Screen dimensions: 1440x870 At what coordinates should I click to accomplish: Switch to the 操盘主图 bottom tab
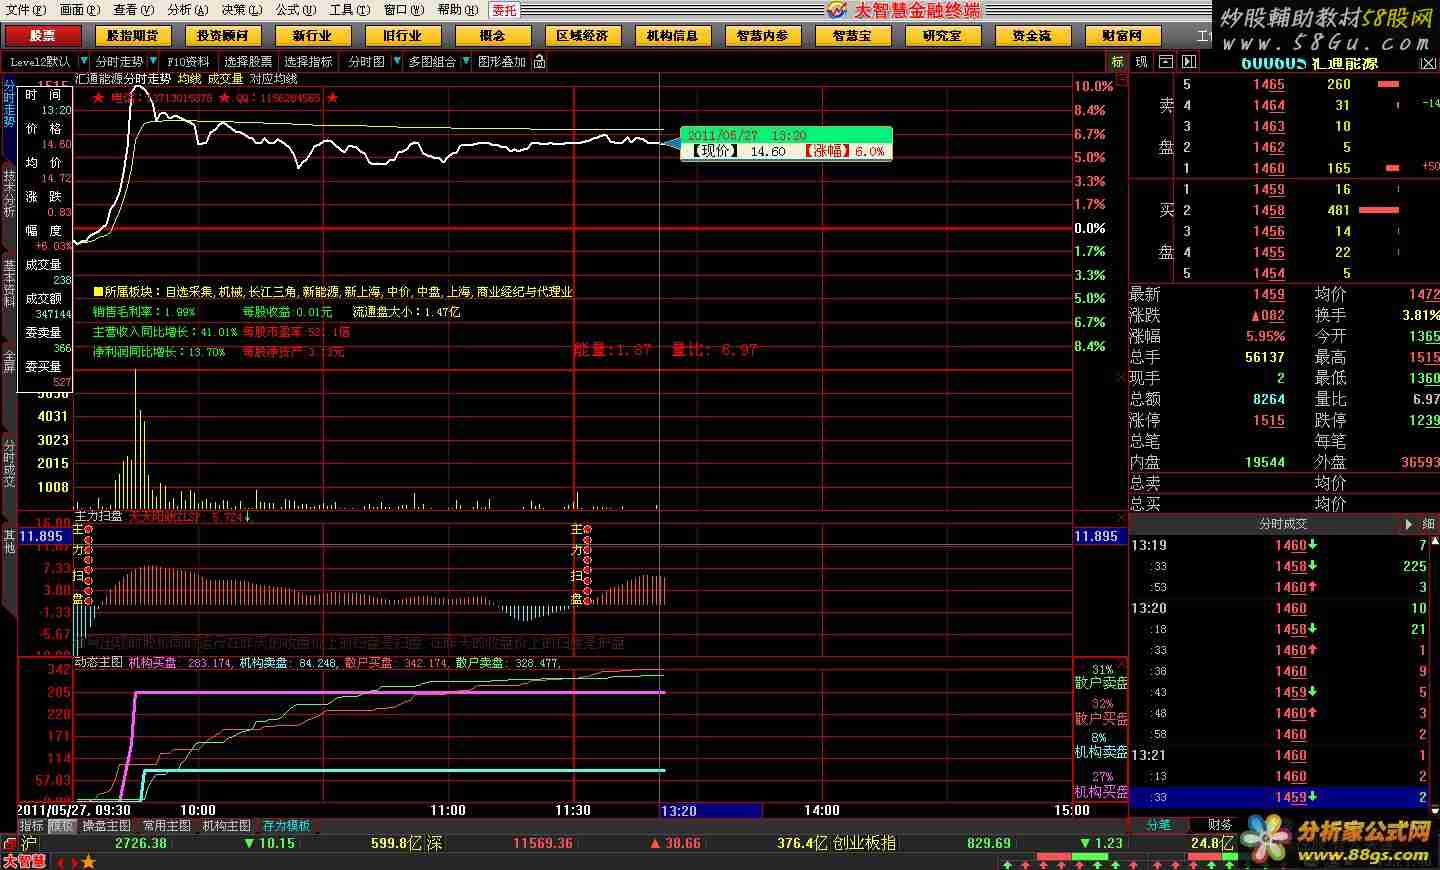[x=107, y=826]
